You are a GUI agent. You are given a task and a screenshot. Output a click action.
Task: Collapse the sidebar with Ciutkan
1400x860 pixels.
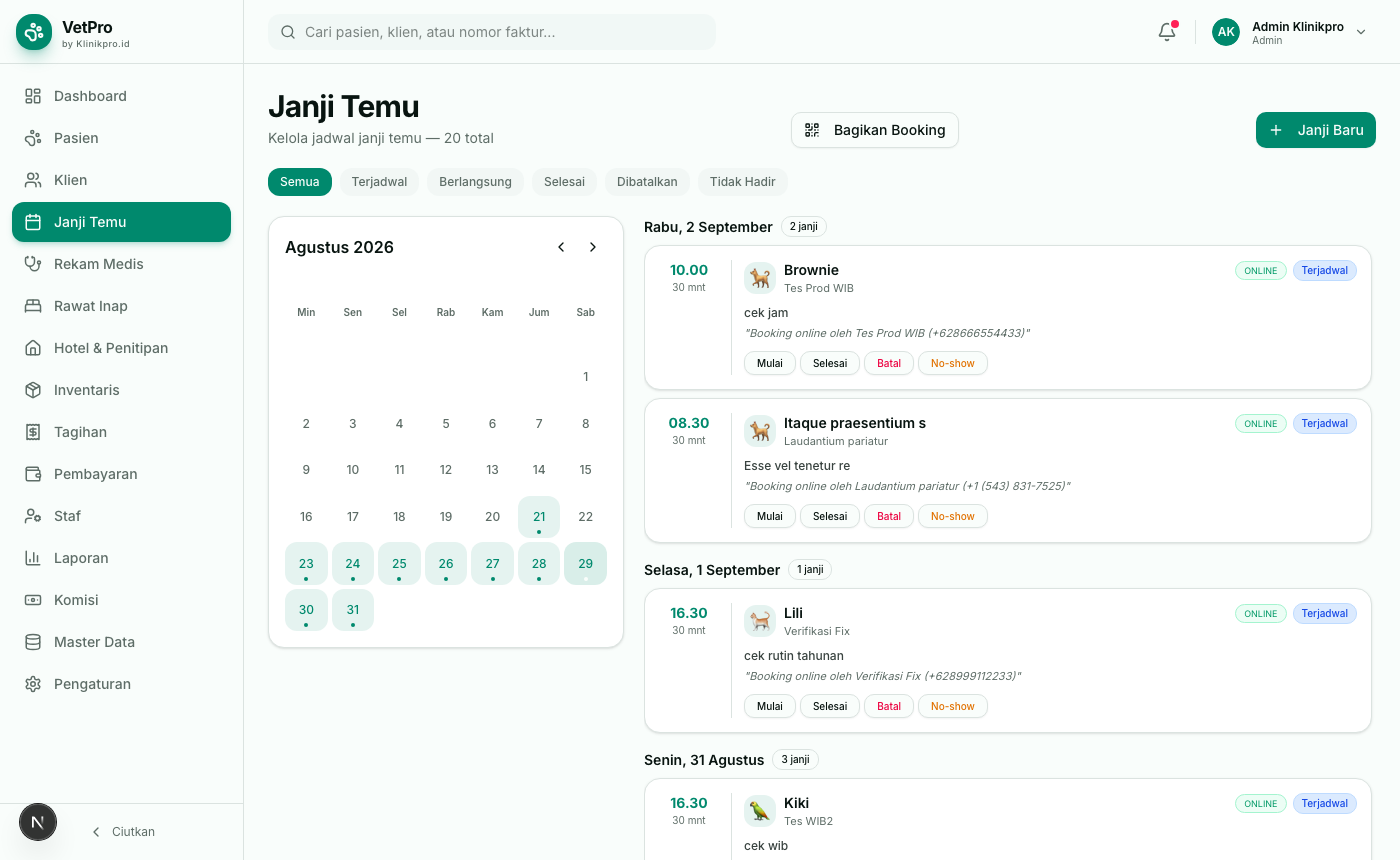tap(123, 832)
